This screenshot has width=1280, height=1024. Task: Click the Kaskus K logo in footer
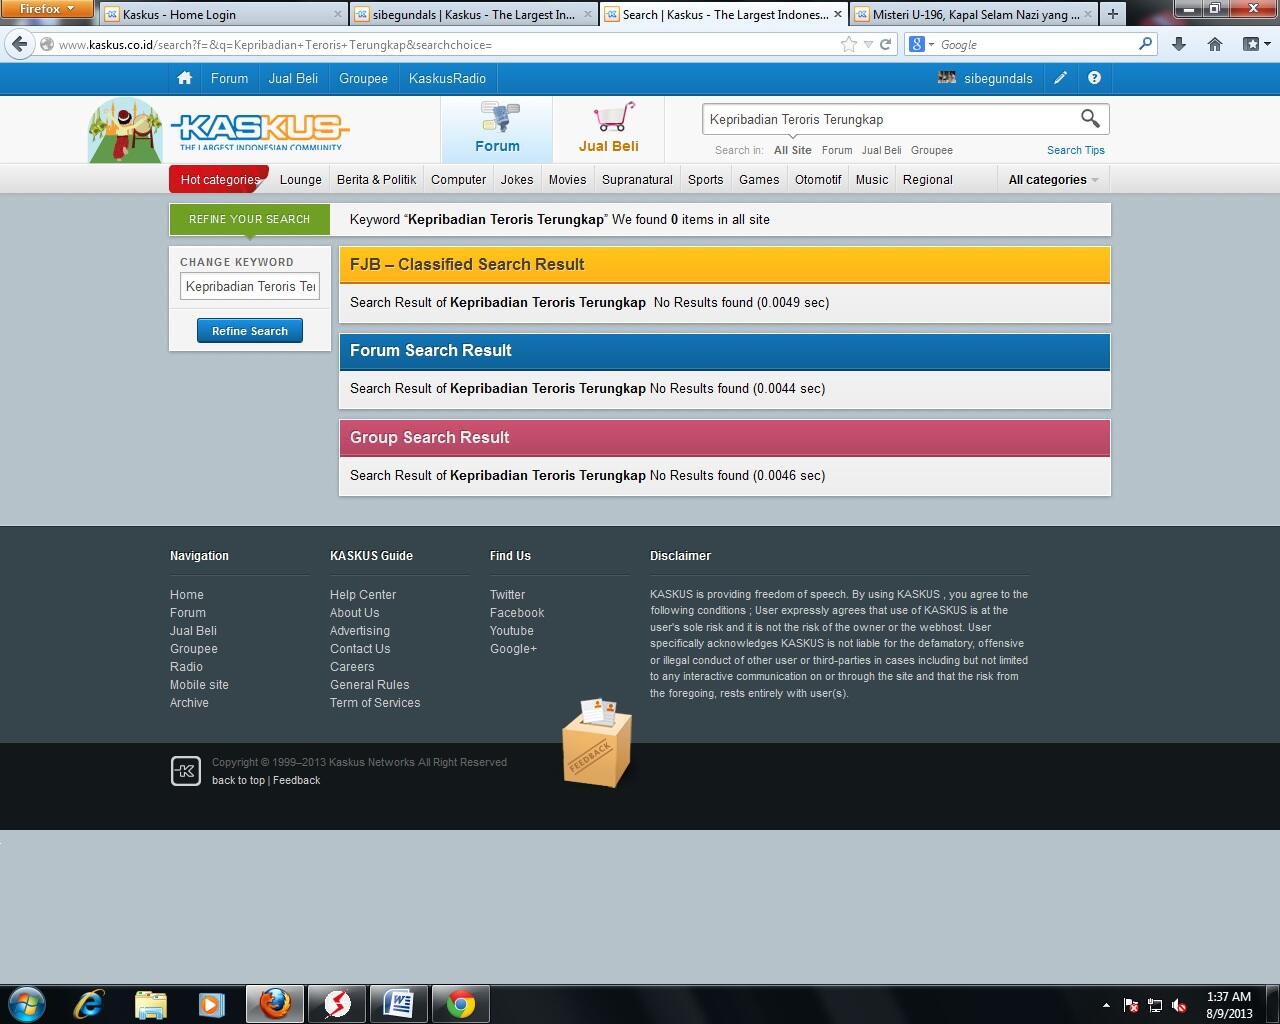186,771
